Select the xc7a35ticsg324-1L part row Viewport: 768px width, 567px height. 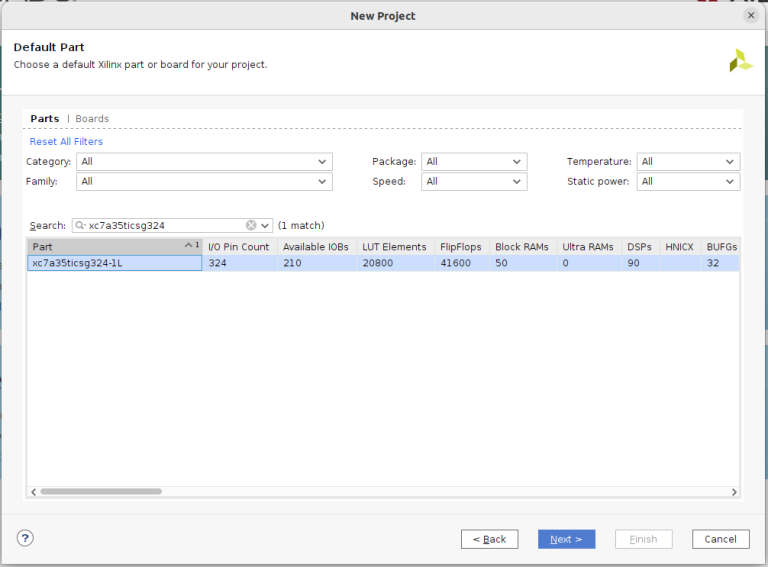(114, 264)
